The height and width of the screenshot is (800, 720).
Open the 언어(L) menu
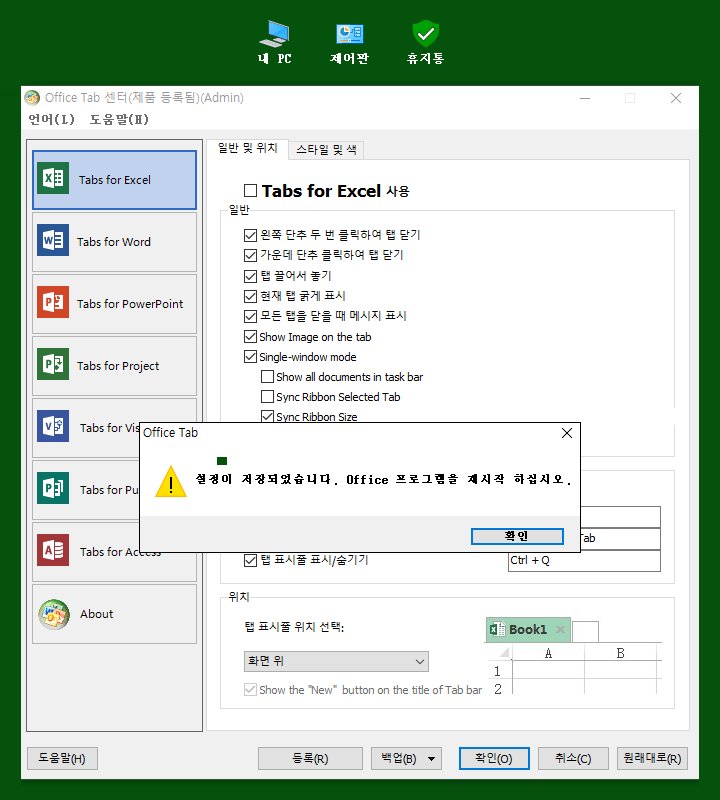[52, 119]
